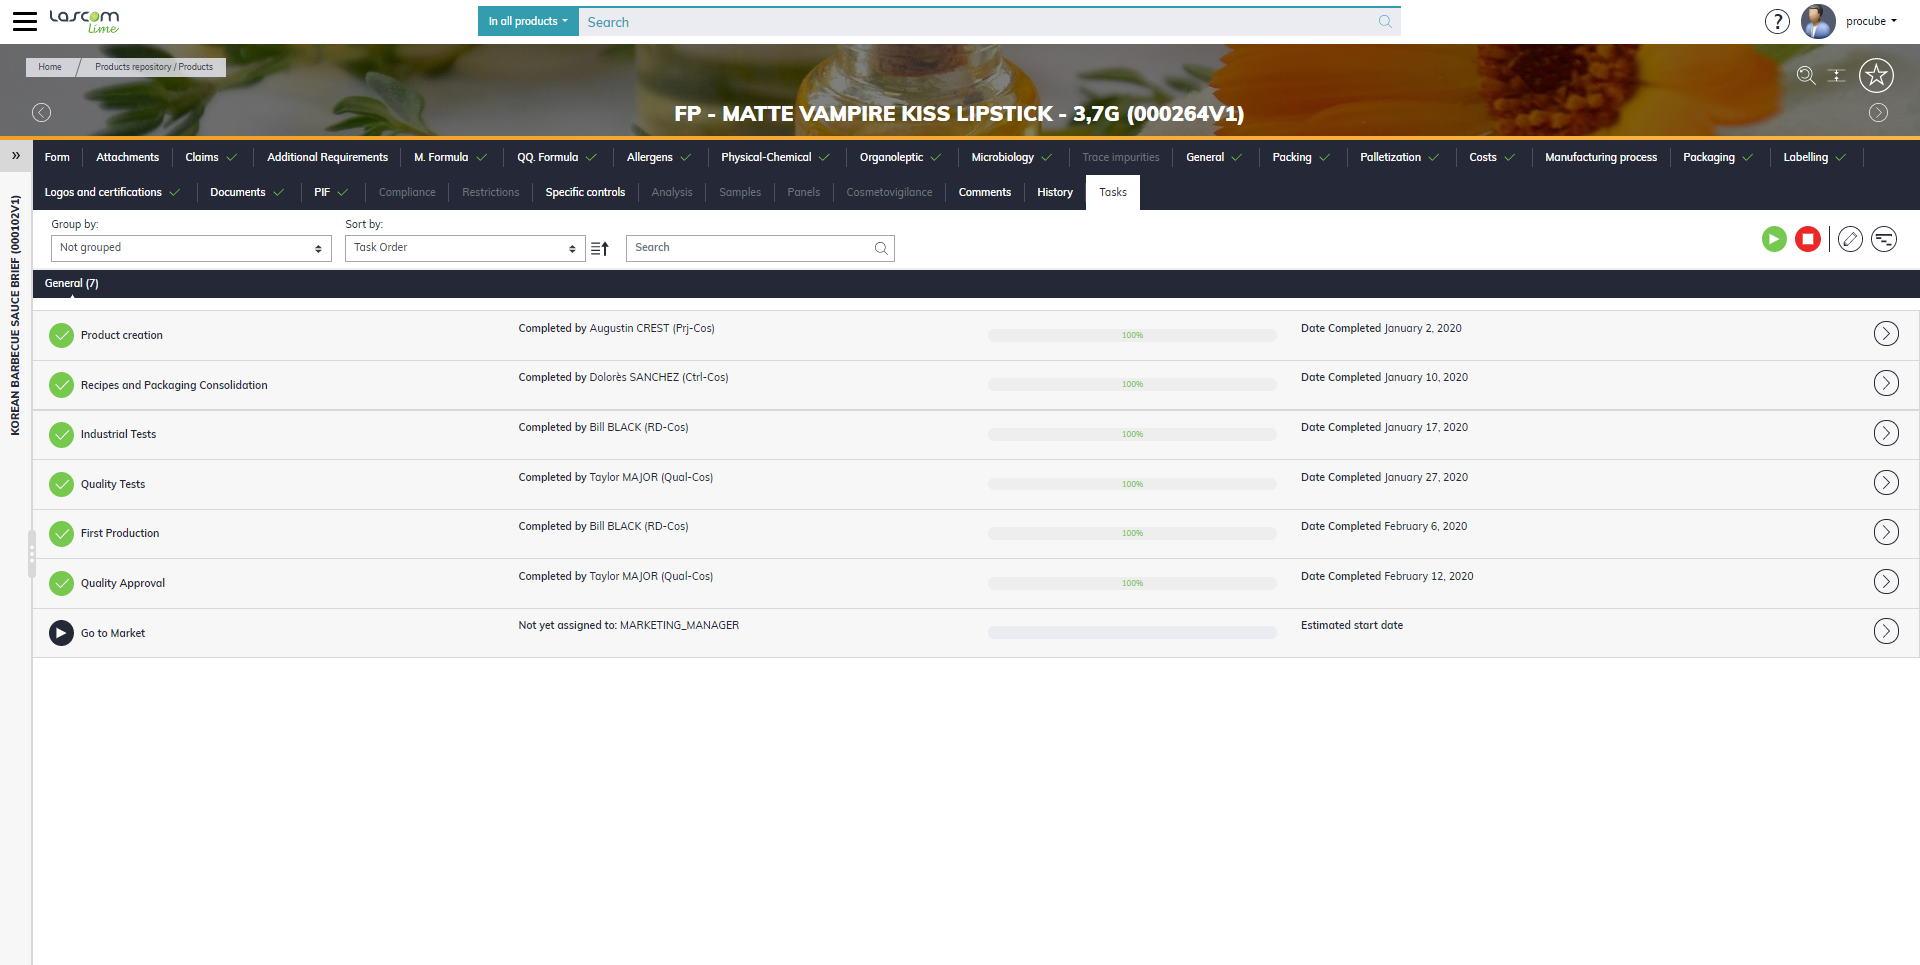Stop the workflow using red stop icon
This screenshot has width=1920, height=965.
coord(1808,239)
